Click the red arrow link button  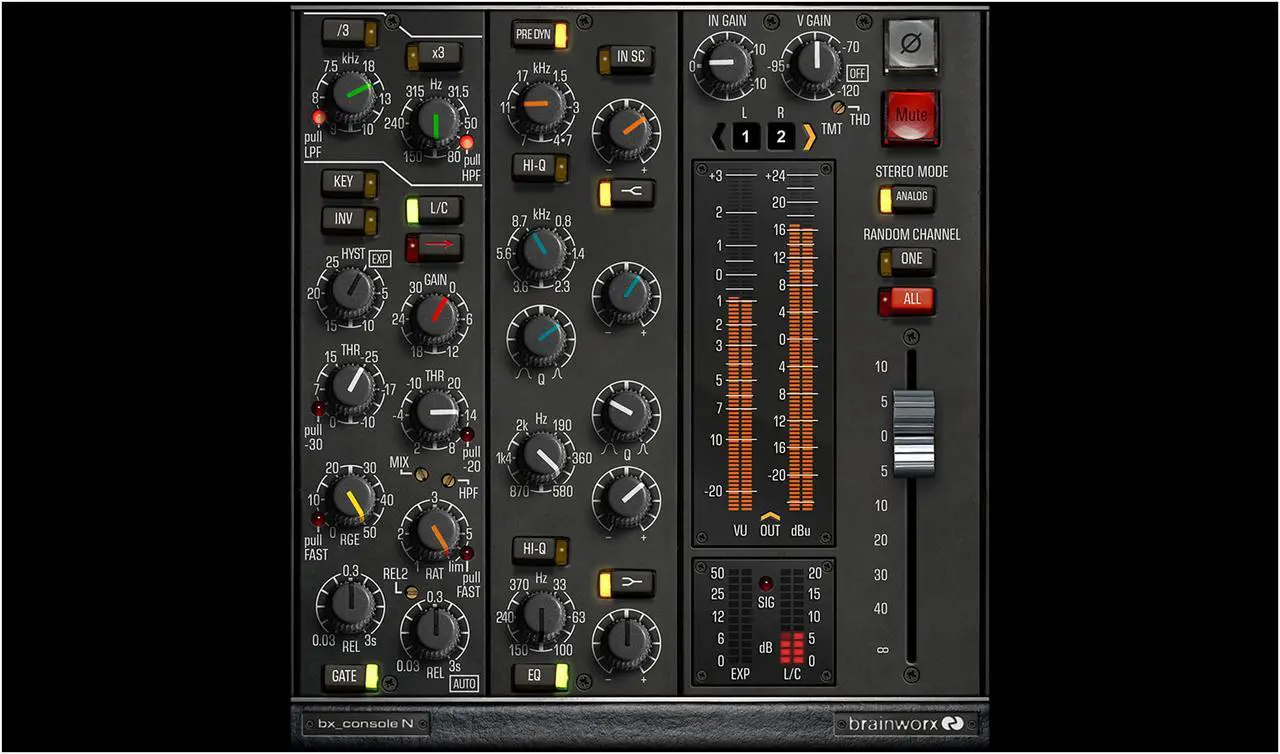pos(433,247)
